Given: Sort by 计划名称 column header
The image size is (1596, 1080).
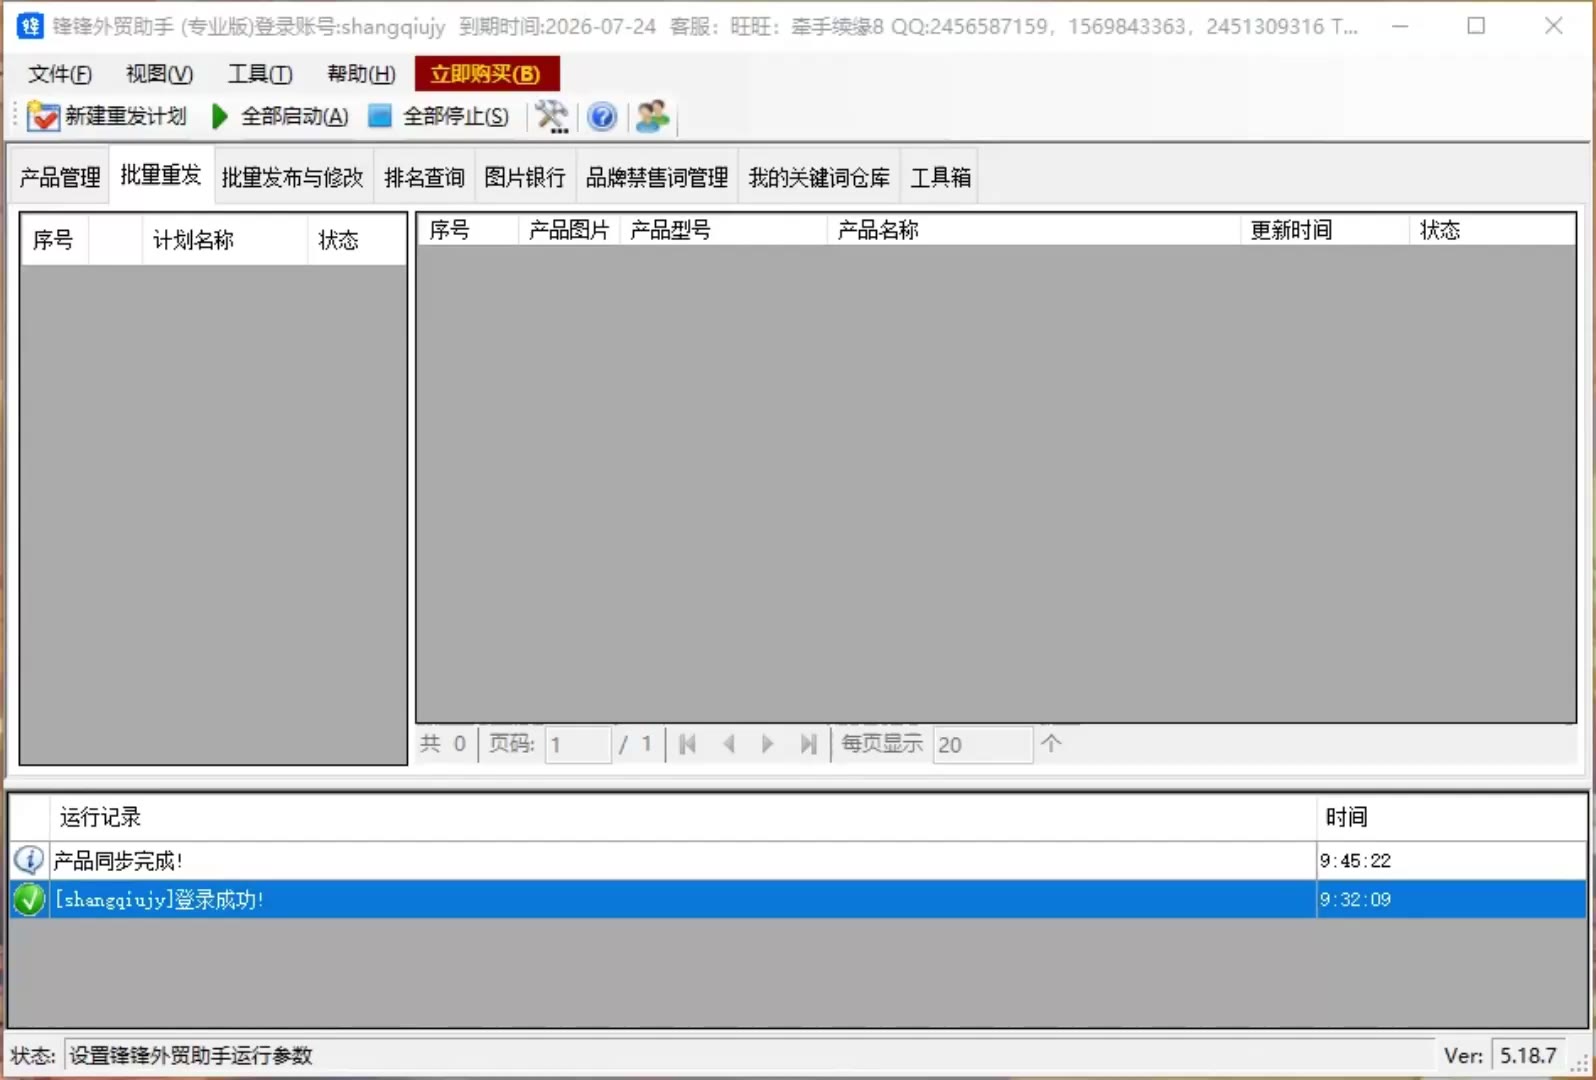Looking at the screenshot, I should pos(224,240).
